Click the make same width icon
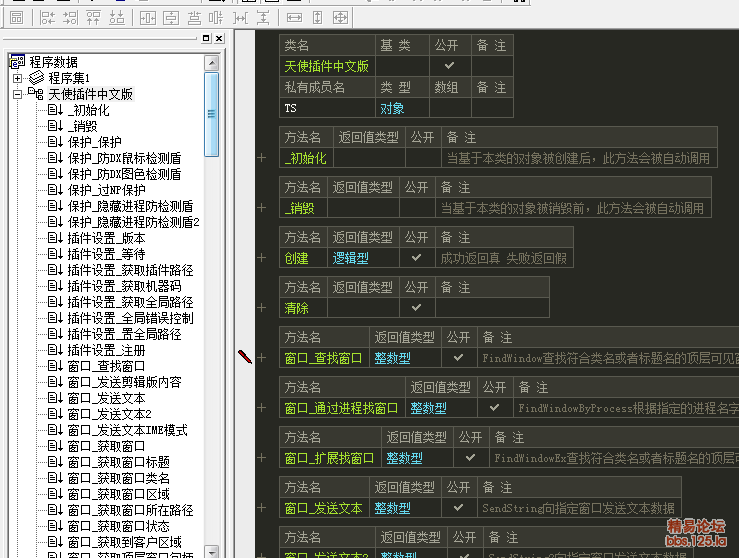Viewport: 739px width, 558px height. pyautogui.click(x=294, y=18)
